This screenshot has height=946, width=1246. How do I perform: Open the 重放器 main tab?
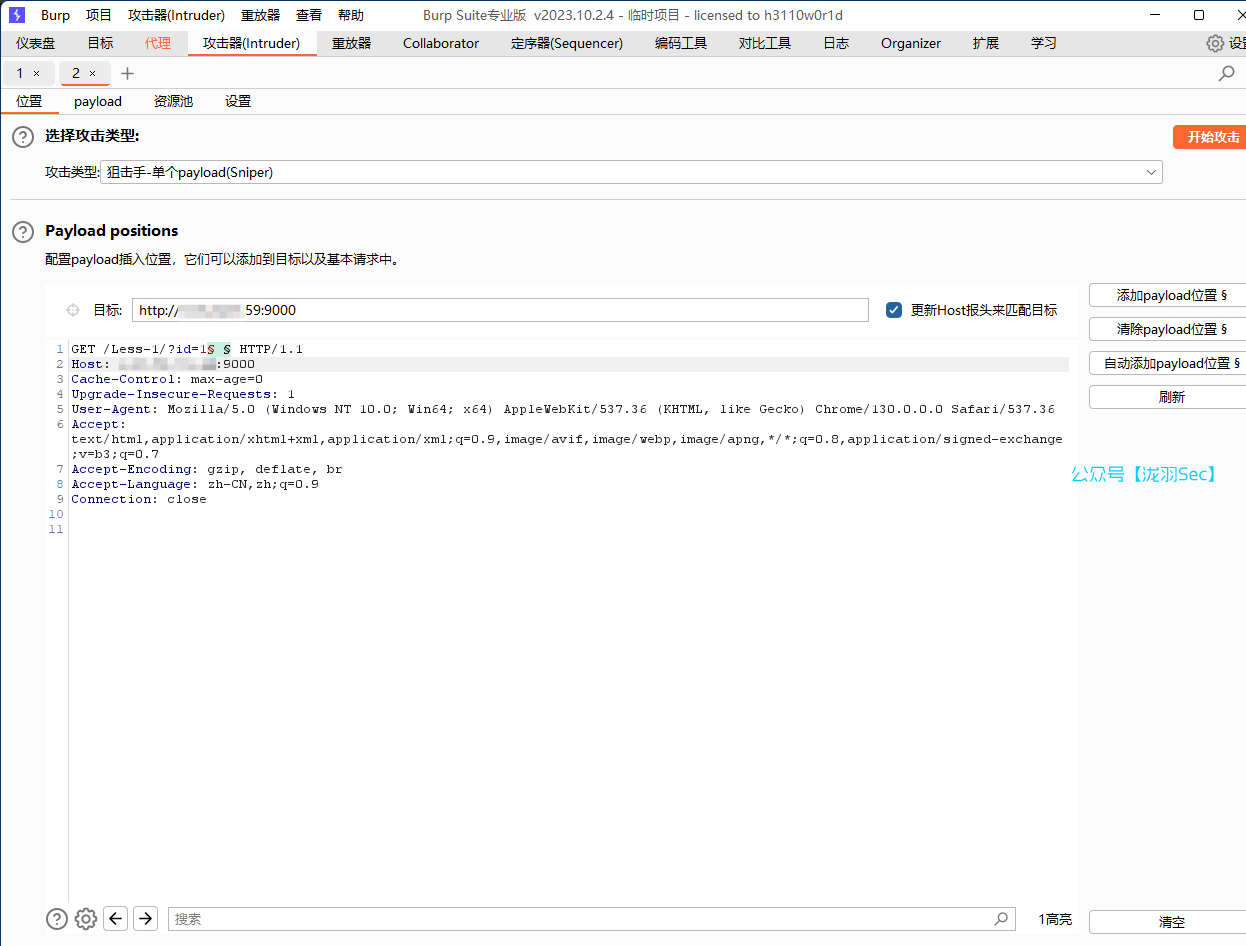(351, 43)
